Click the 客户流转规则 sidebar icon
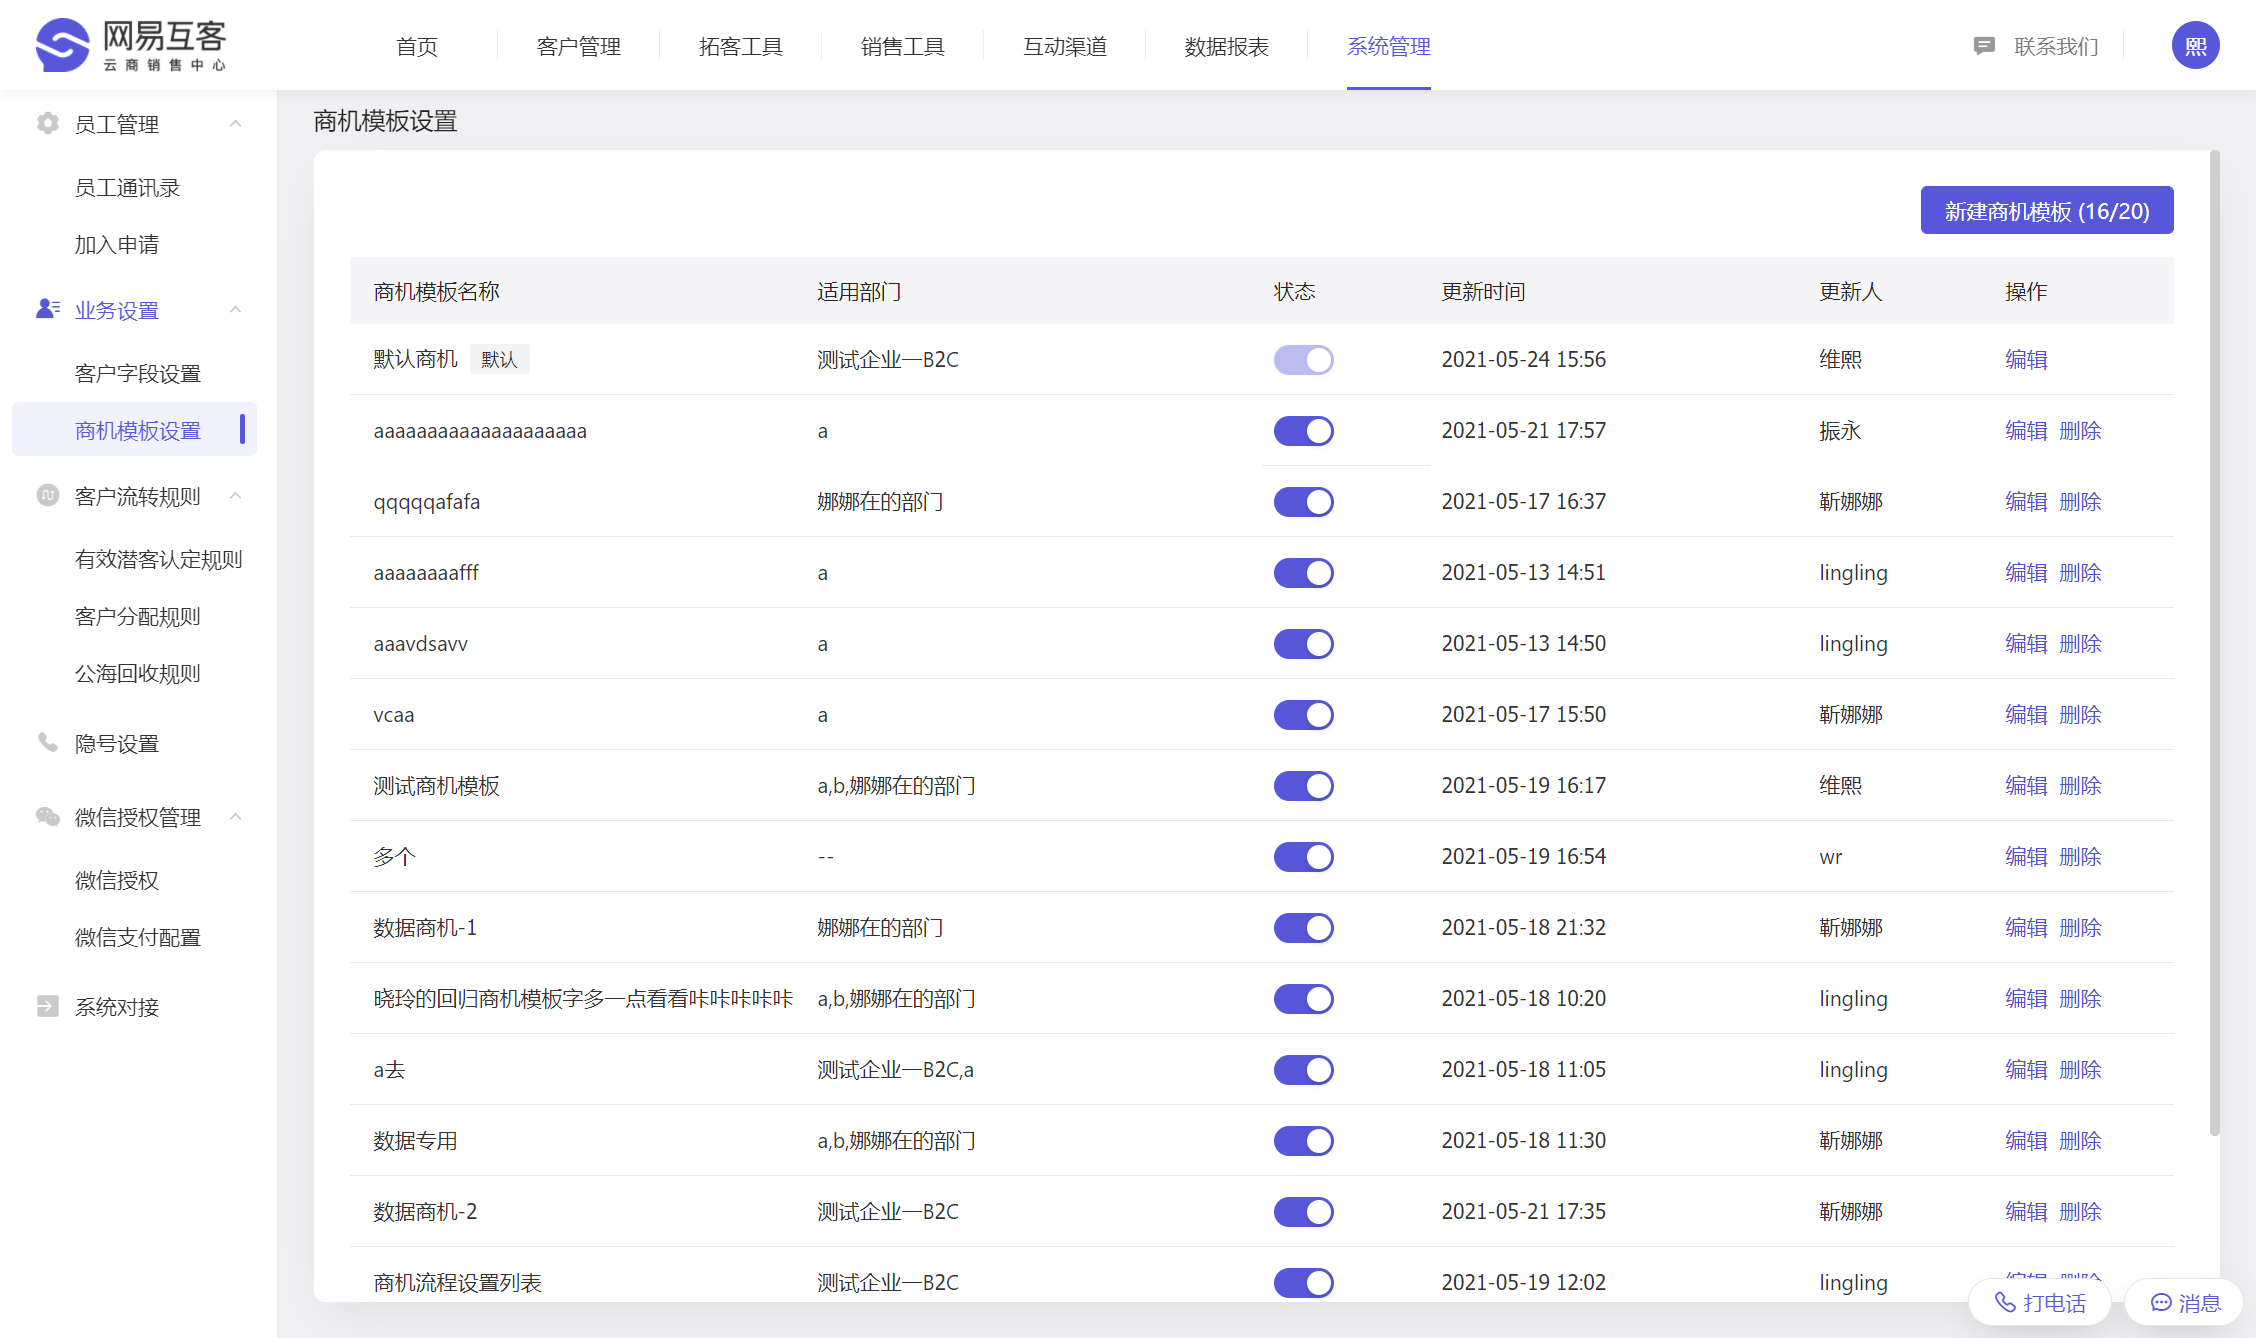 click(47, 495)
